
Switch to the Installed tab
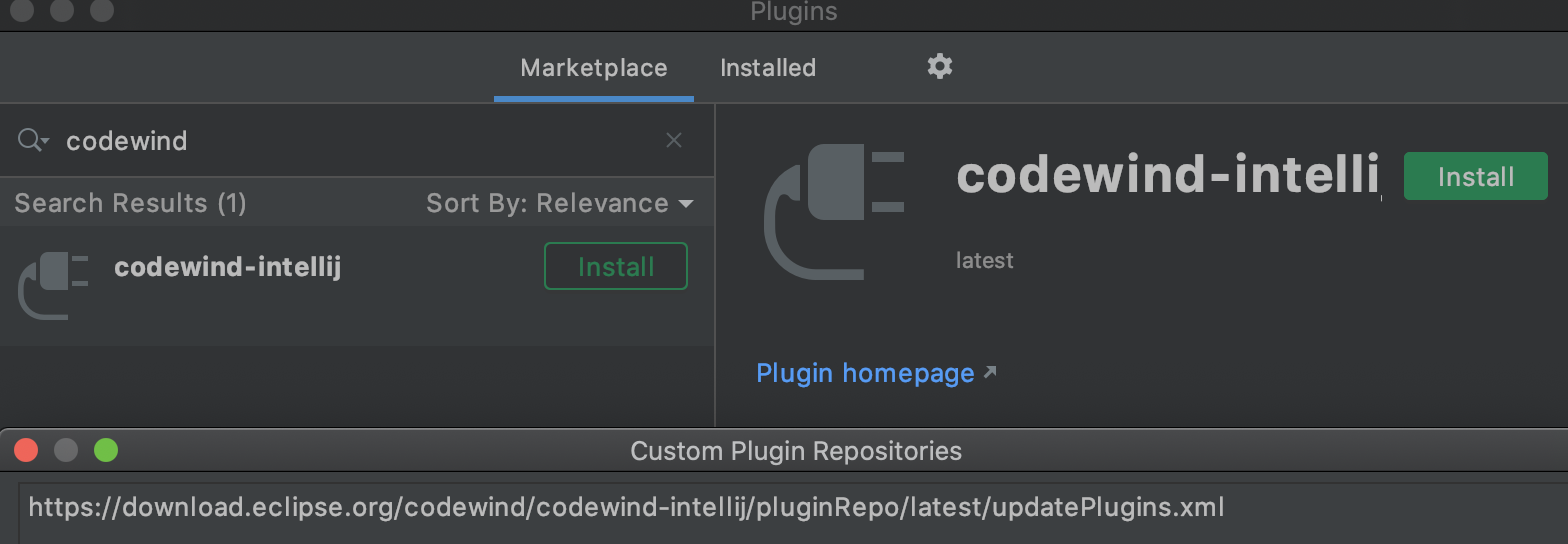pos(768,68)
